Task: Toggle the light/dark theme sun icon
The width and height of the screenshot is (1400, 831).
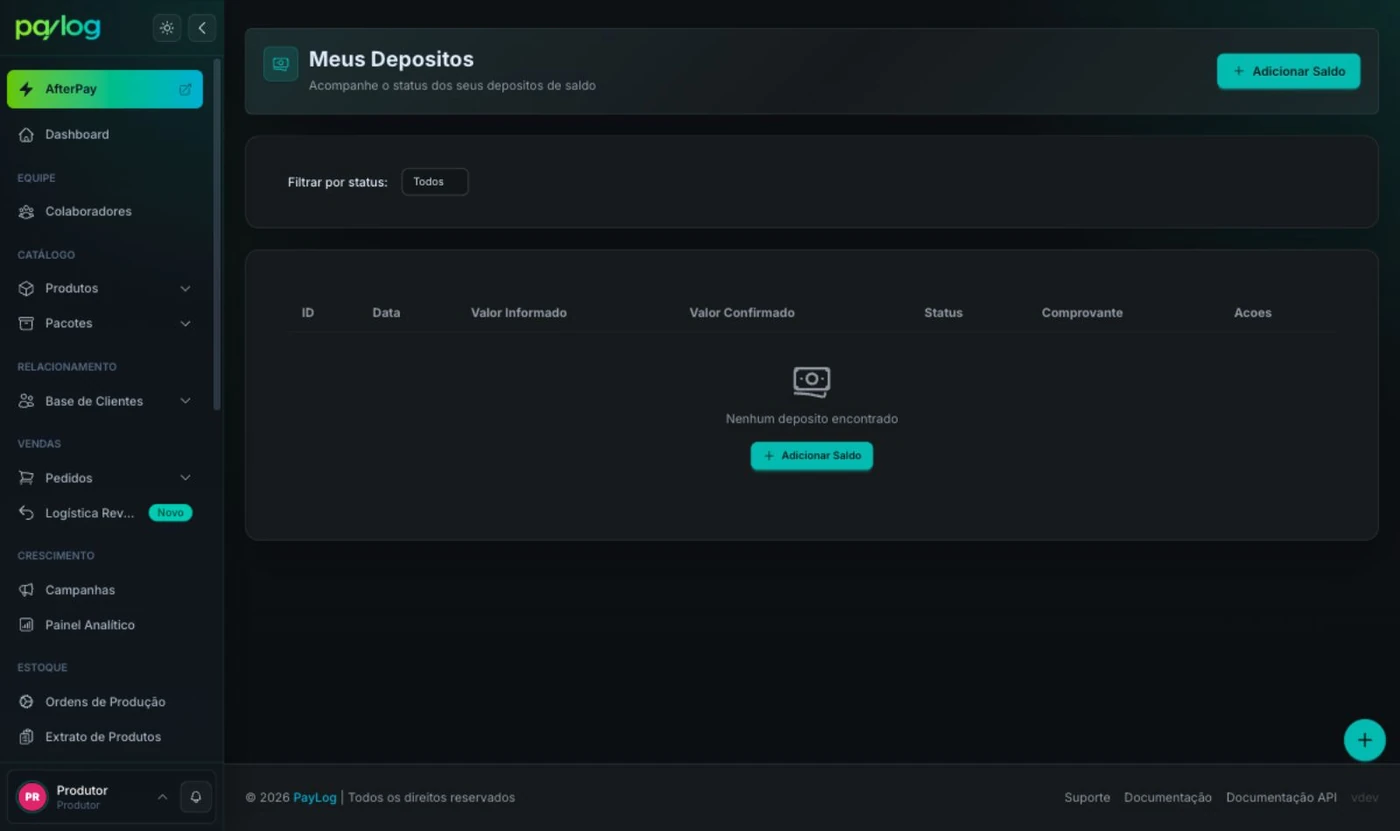Action: pos(167,28)
